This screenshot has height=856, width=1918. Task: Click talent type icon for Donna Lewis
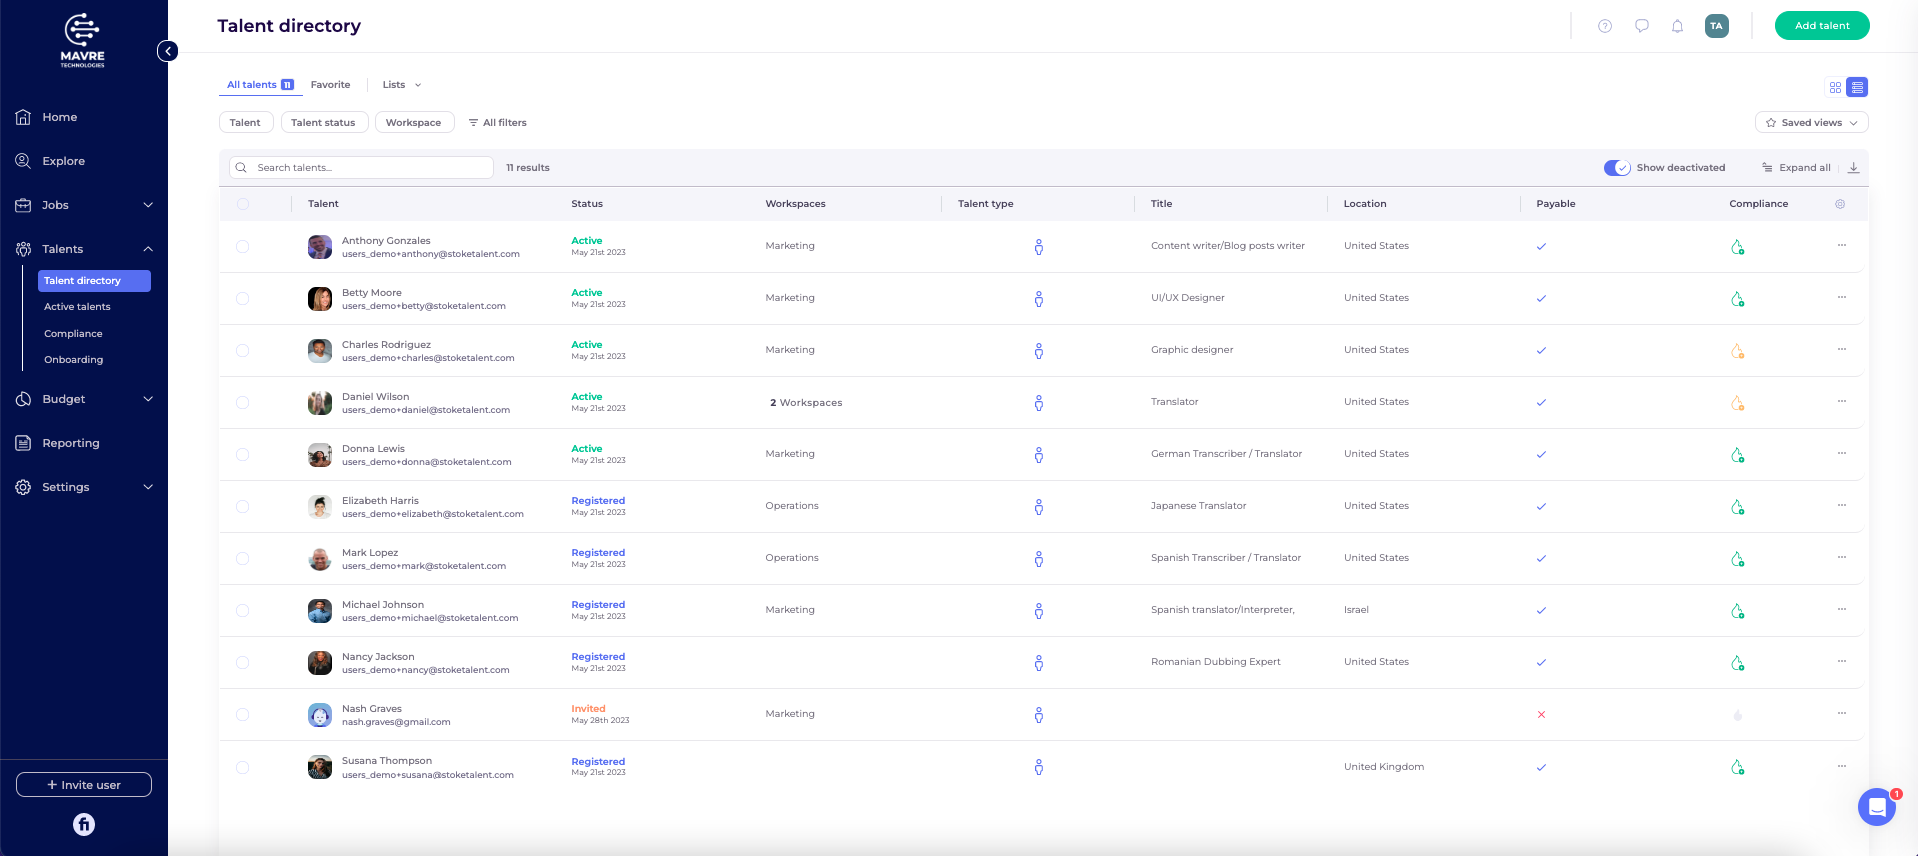click(1039, 455)
